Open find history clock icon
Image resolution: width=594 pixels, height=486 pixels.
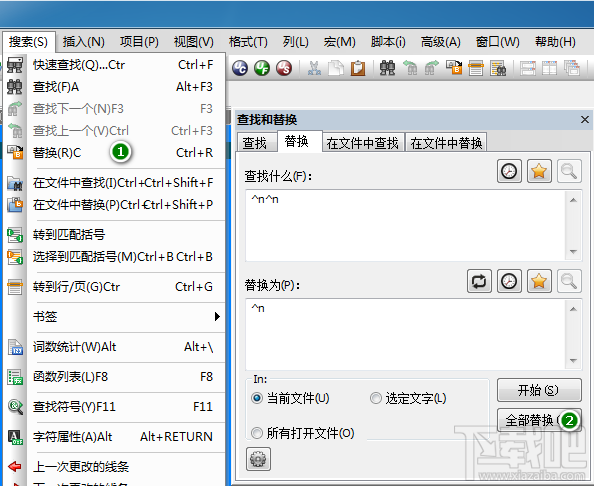(509, 171)
